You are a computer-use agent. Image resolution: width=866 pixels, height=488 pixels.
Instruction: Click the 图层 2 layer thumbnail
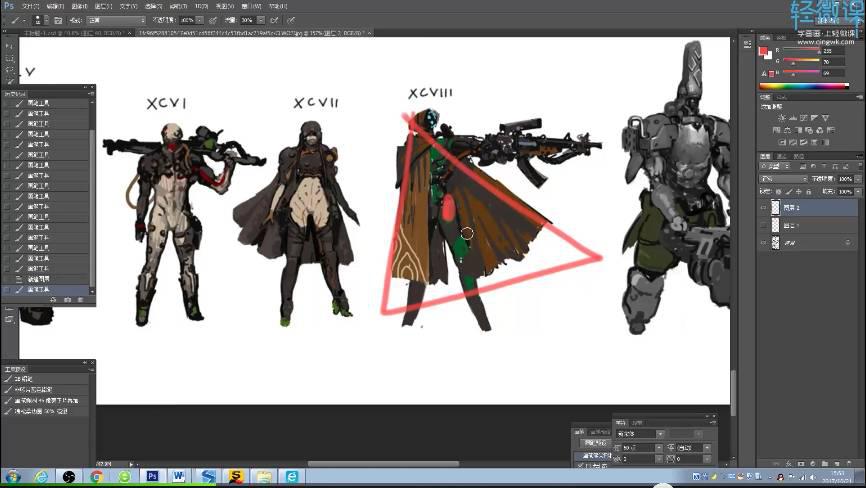click(x=775, y=208)
